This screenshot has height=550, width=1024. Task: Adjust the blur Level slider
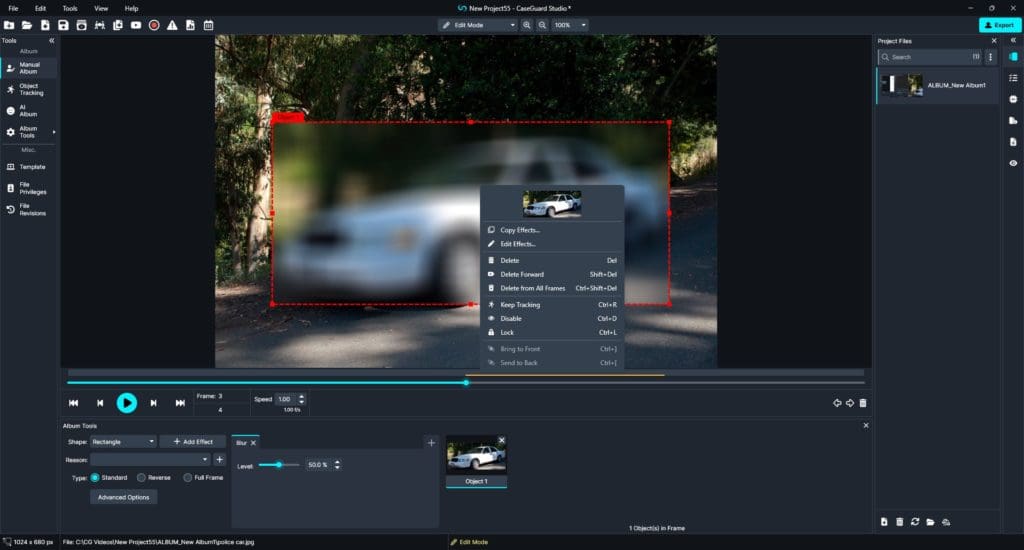tap(279, 464)
